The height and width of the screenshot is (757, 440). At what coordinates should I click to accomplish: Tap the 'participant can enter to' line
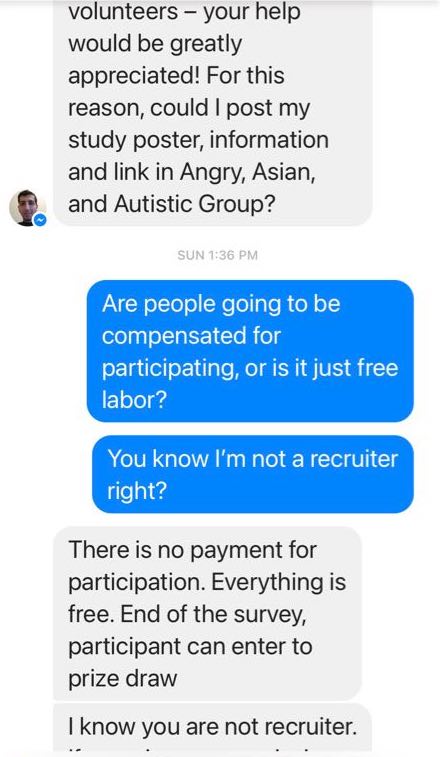[x=190, y=647]
